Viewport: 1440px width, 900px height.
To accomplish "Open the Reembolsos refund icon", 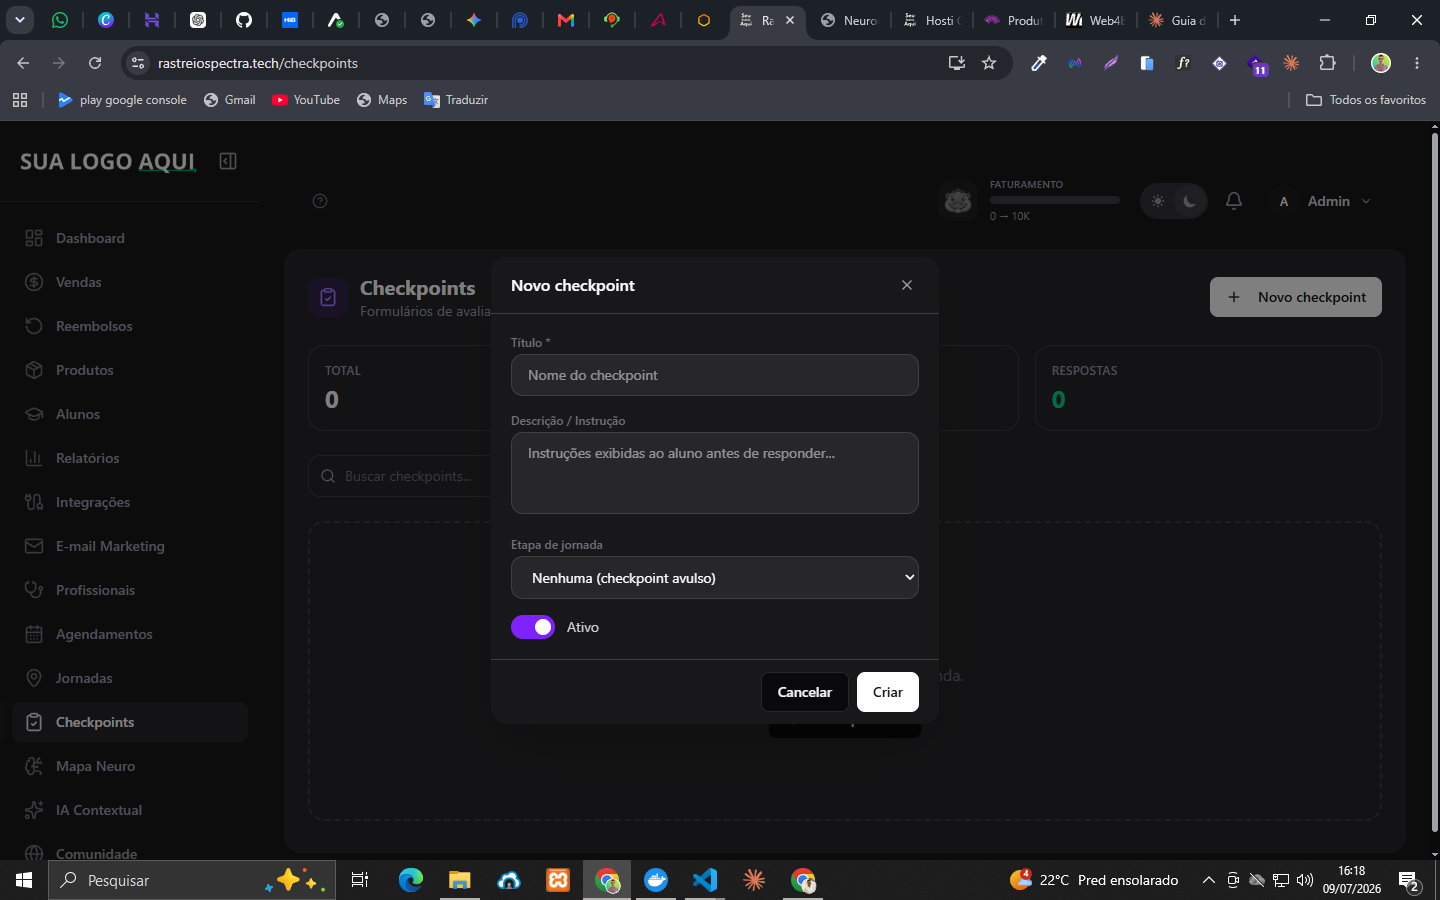I will click(34, 326).
